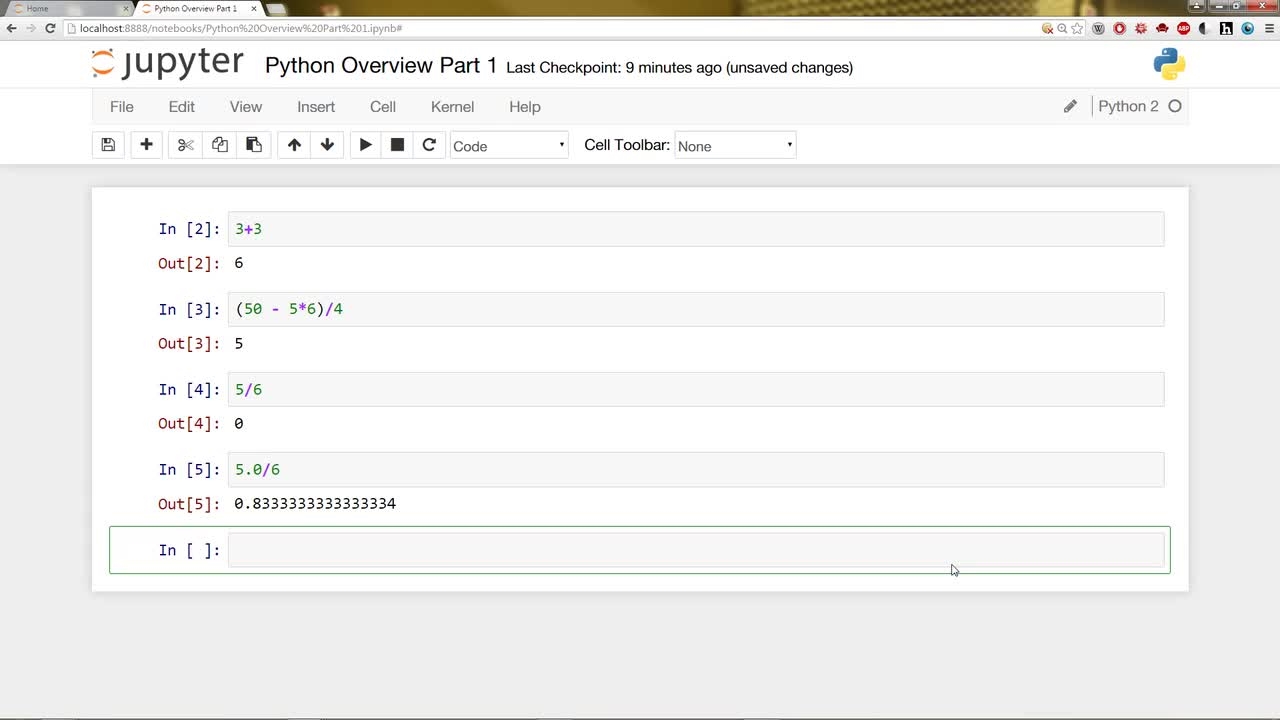This screenshot has width=1280, height=720.
Task: Open the cell type Code dropdown
Action: click(509, 146)
